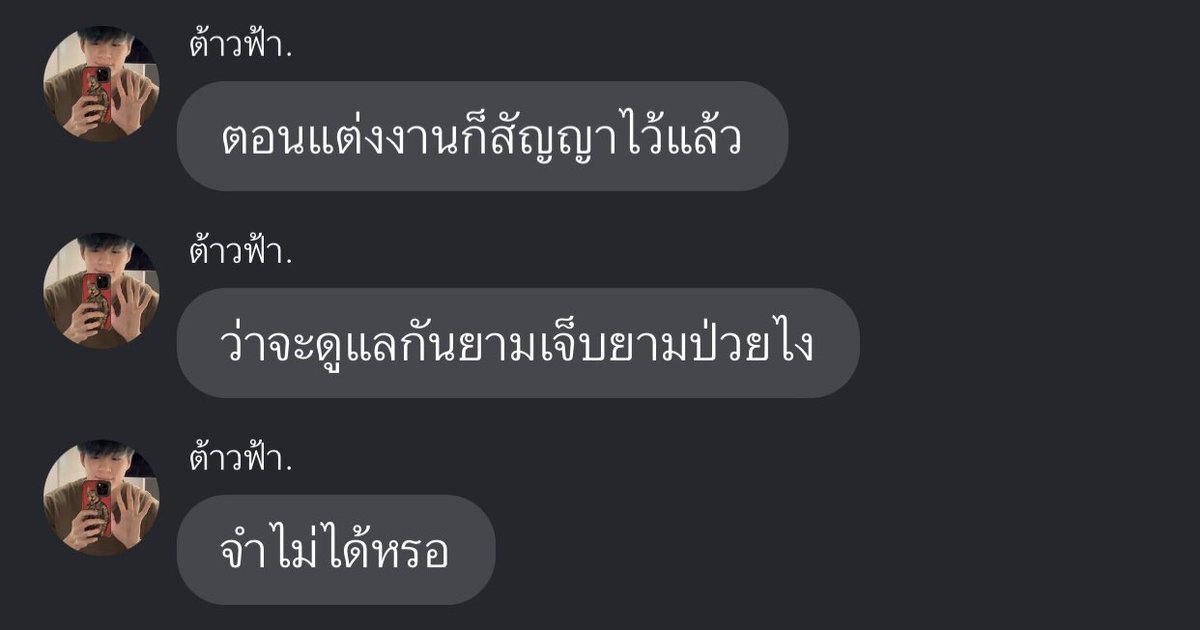This screenshot has width=1200, height=630.
Task: Open the ต้าวฟ้า. name above the second message
Action: (240, 251)
